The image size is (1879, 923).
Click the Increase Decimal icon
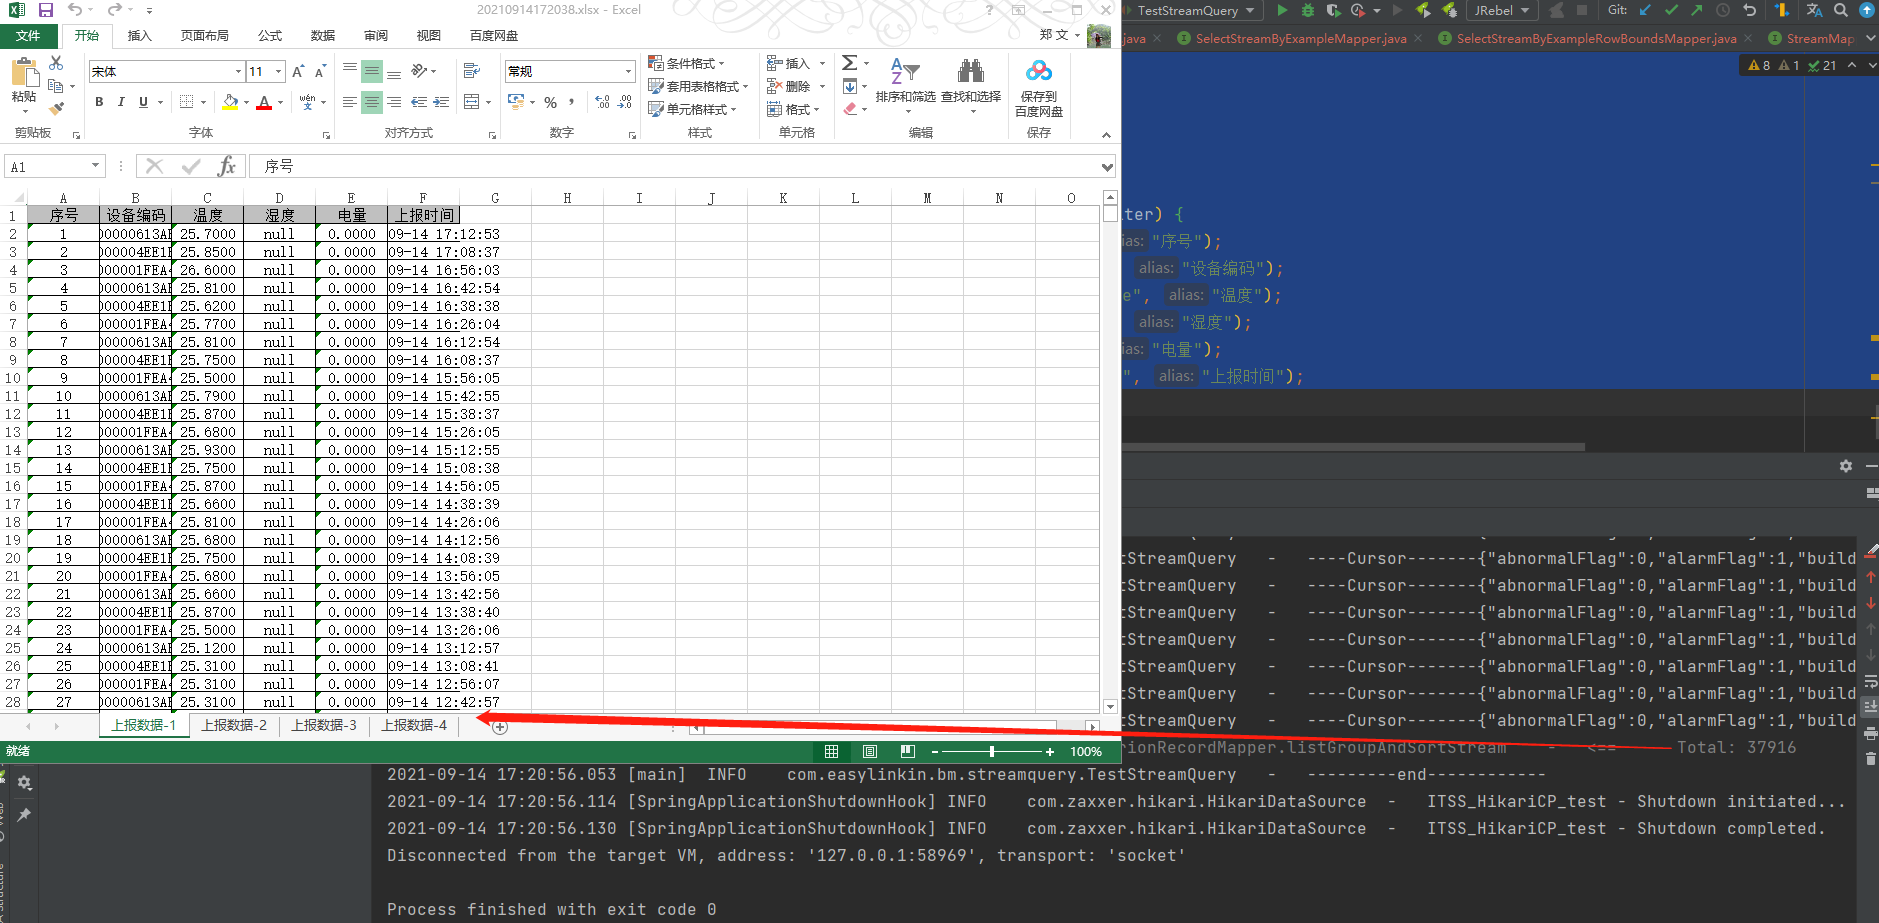(602, 102)
